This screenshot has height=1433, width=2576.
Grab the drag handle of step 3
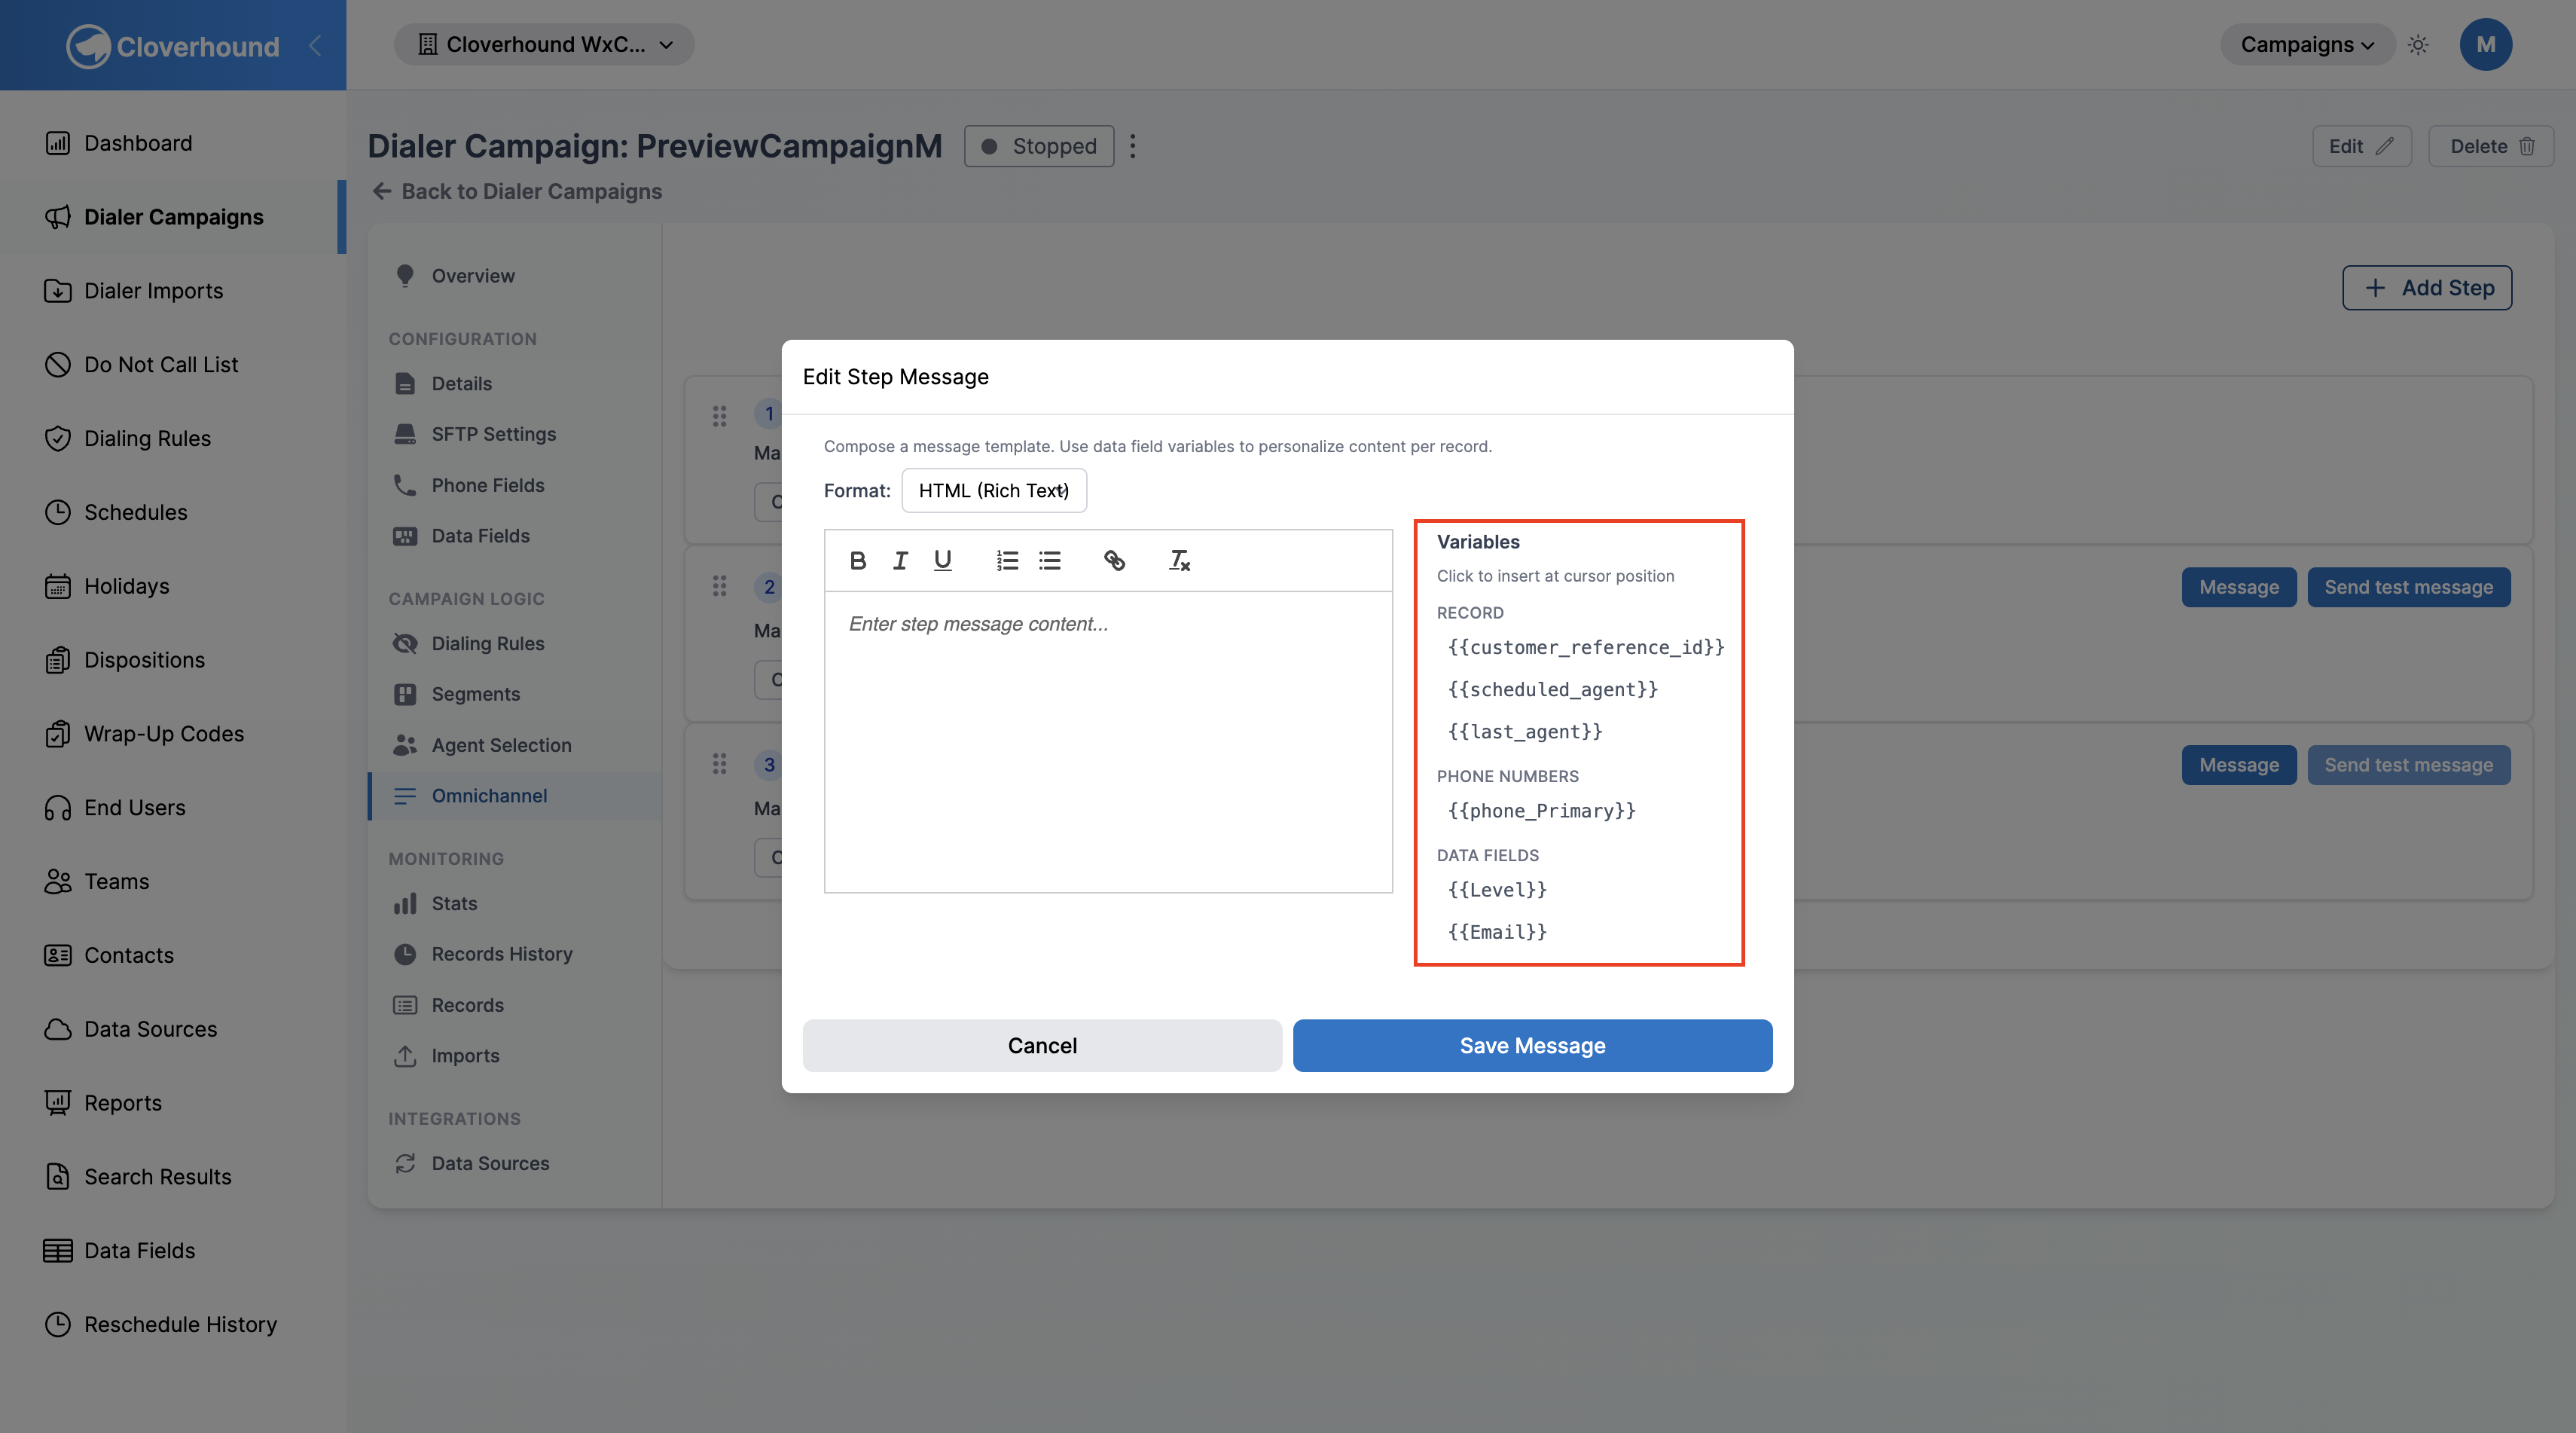click(719, 764)
